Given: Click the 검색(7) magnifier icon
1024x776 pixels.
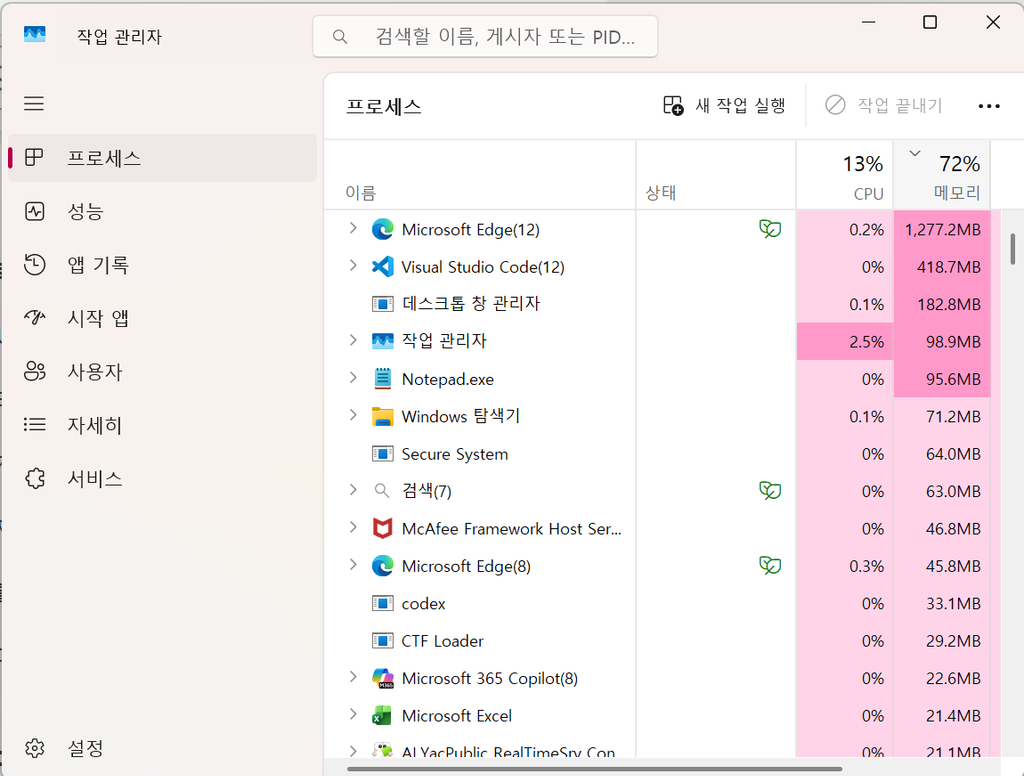Looking at the screenshot, I should coord(382,491).
